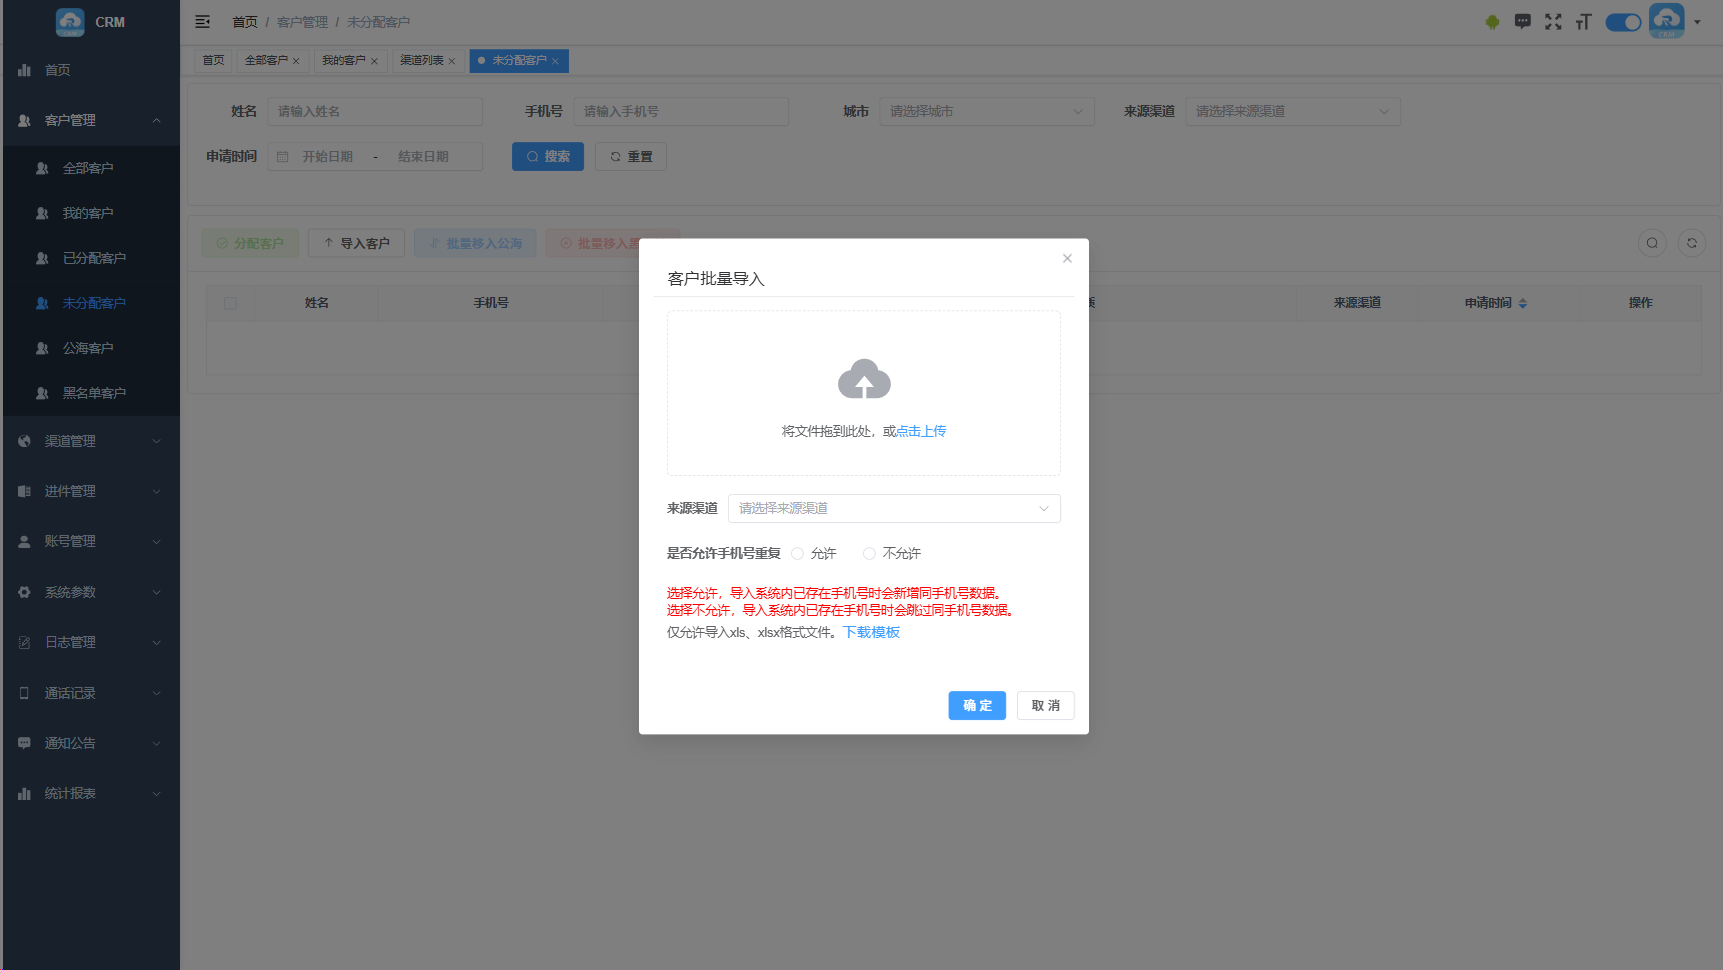The image size is (1723, 970).
Task: Switch the dark mode toggle in header
Action: (x=1622, y=21)
